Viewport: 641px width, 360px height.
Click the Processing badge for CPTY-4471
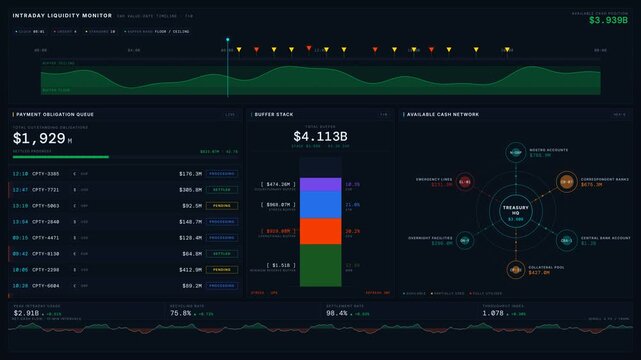click(x=222, y=237)
